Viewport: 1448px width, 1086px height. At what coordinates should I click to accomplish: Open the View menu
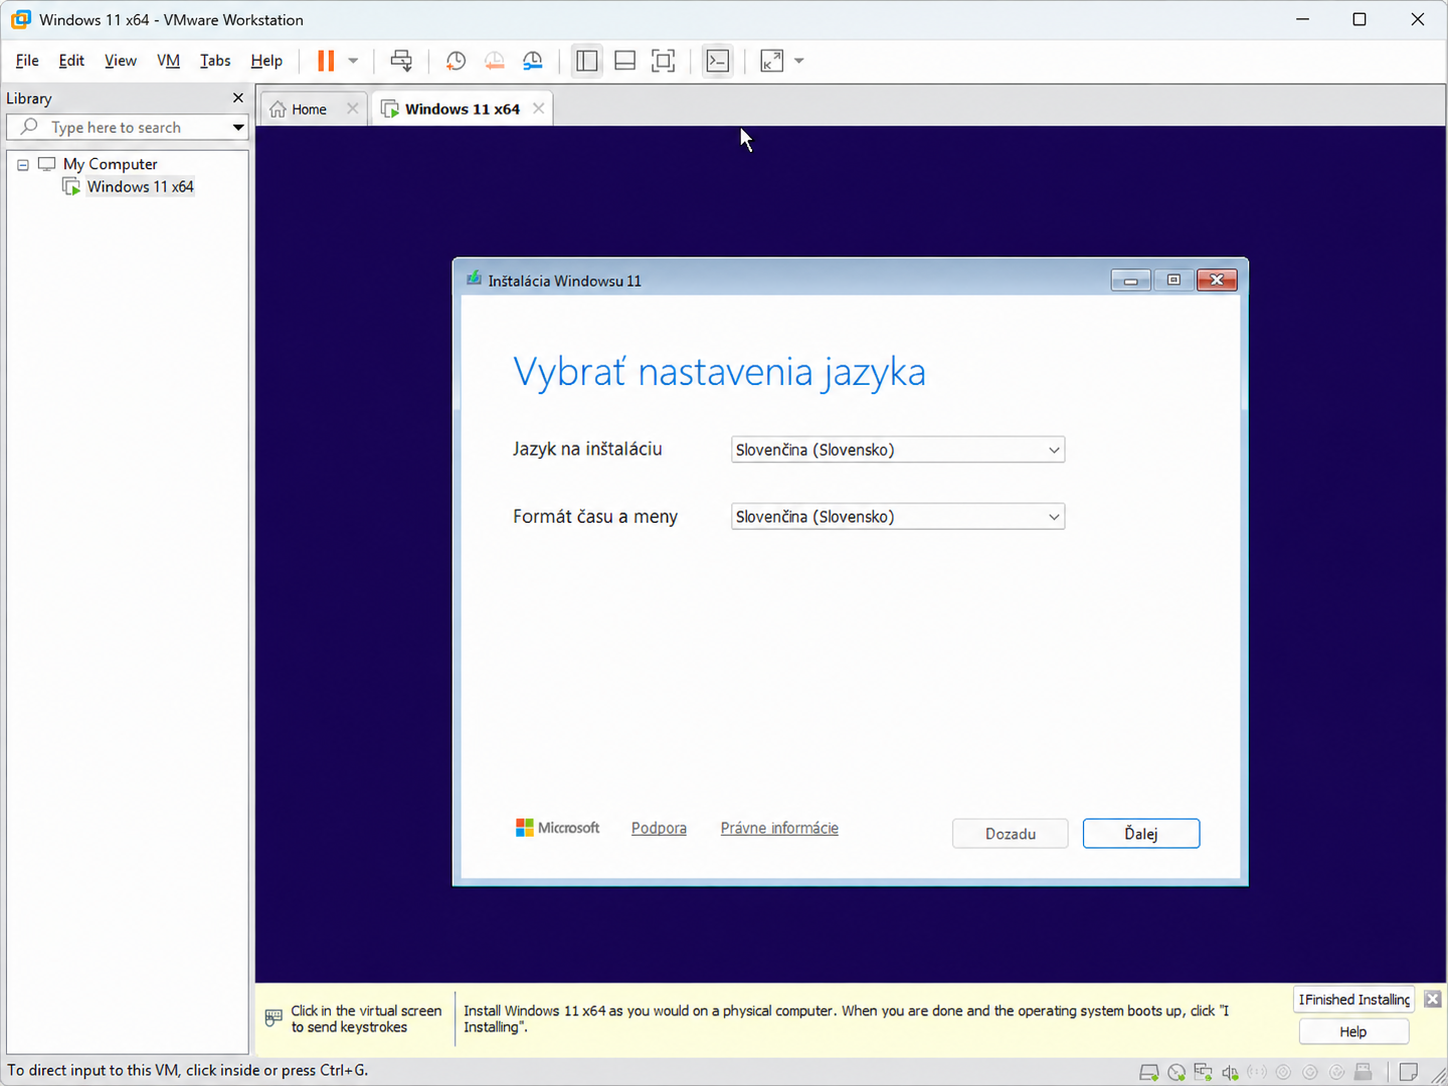pos(120,61)
